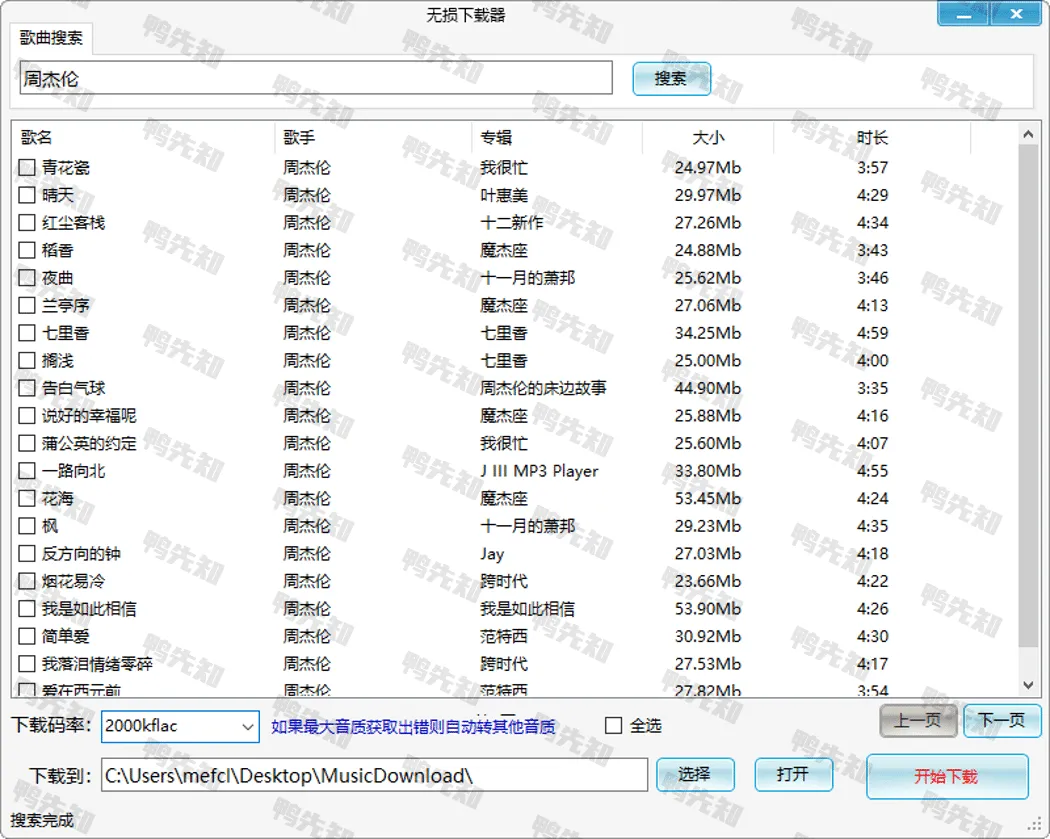Check the 说好的幸福呢 checkbox
The width and height of the screenshot is (1050, 839).
click(x=27, y=416)
